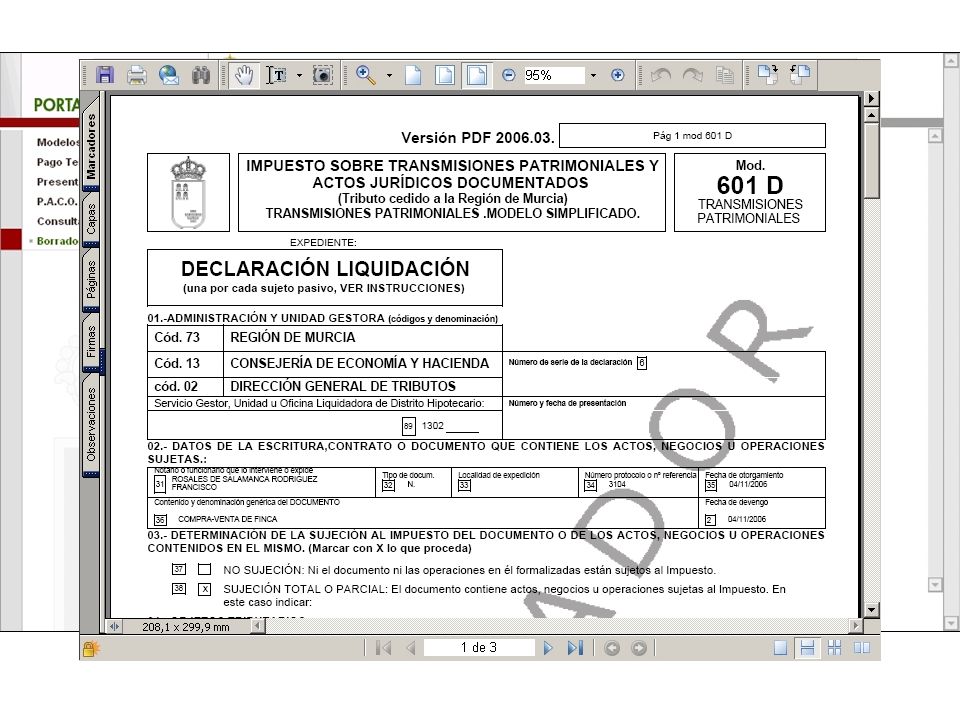The width and height of the screenshot is (960, 720).
Task: Click the document vertical scrollbar down arrow
Action: pos(871,609)
